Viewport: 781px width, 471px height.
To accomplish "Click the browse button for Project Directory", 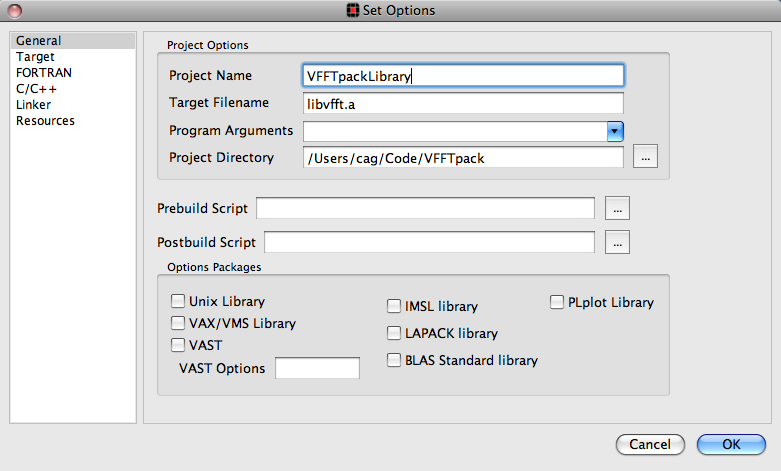I will [645, 157].
